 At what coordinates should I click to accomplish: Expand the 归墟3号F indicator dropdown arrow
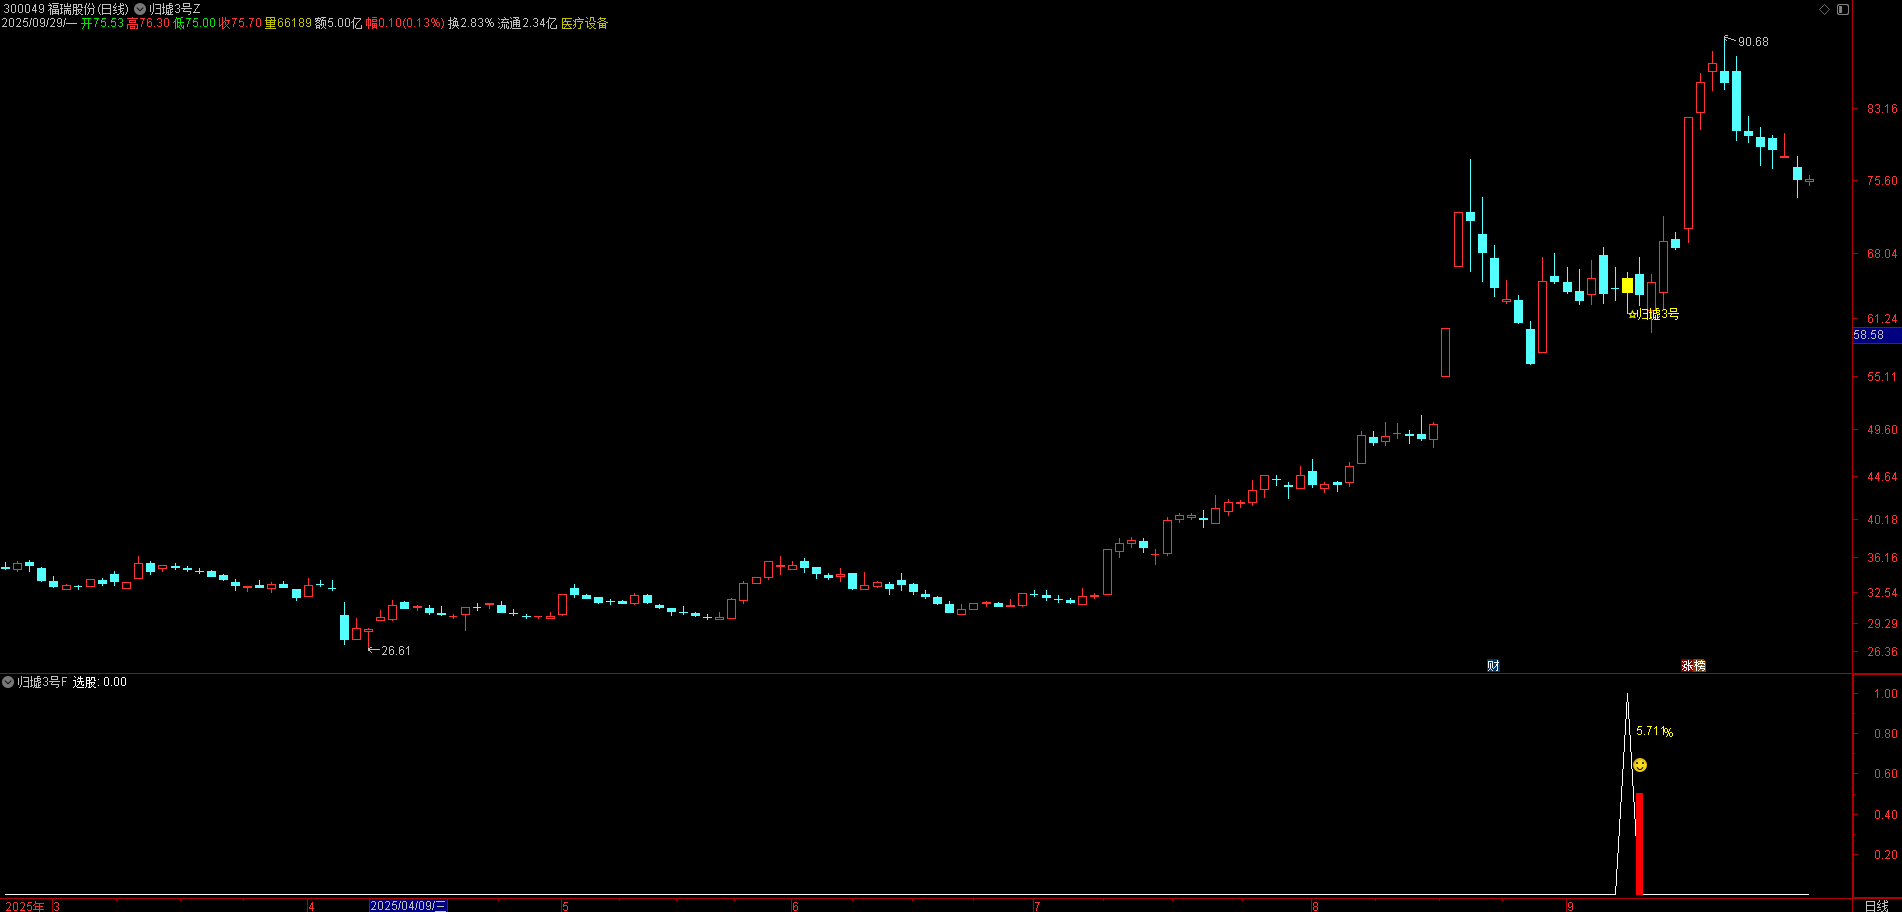(8, 682)
